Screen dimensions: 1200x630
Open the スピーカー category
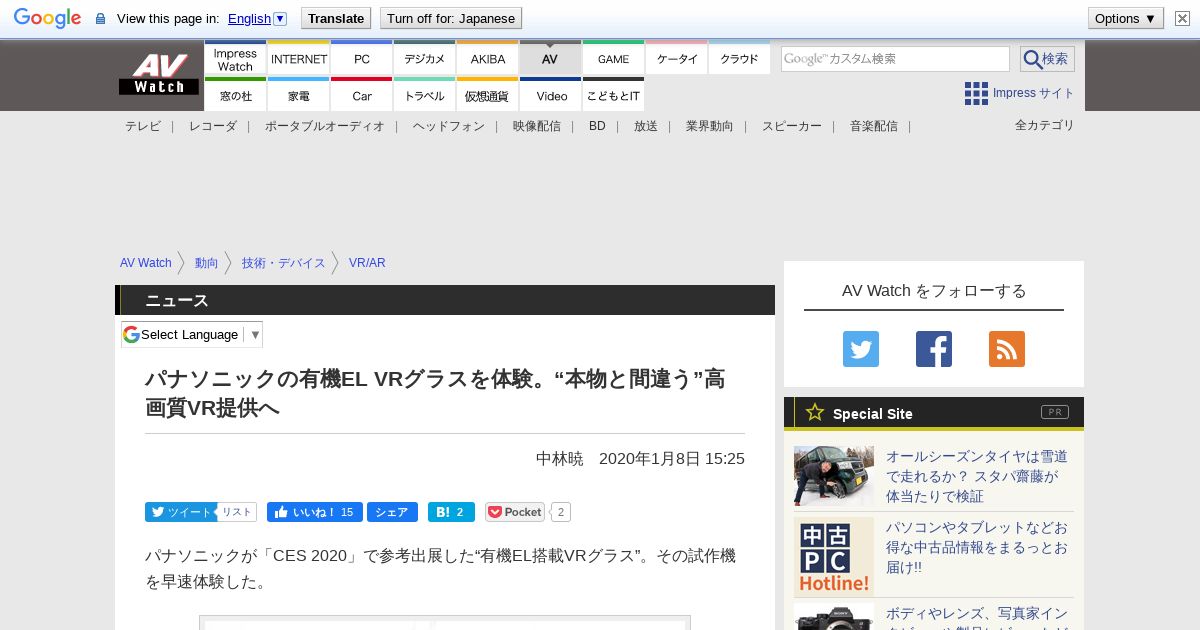pos(792,126)
